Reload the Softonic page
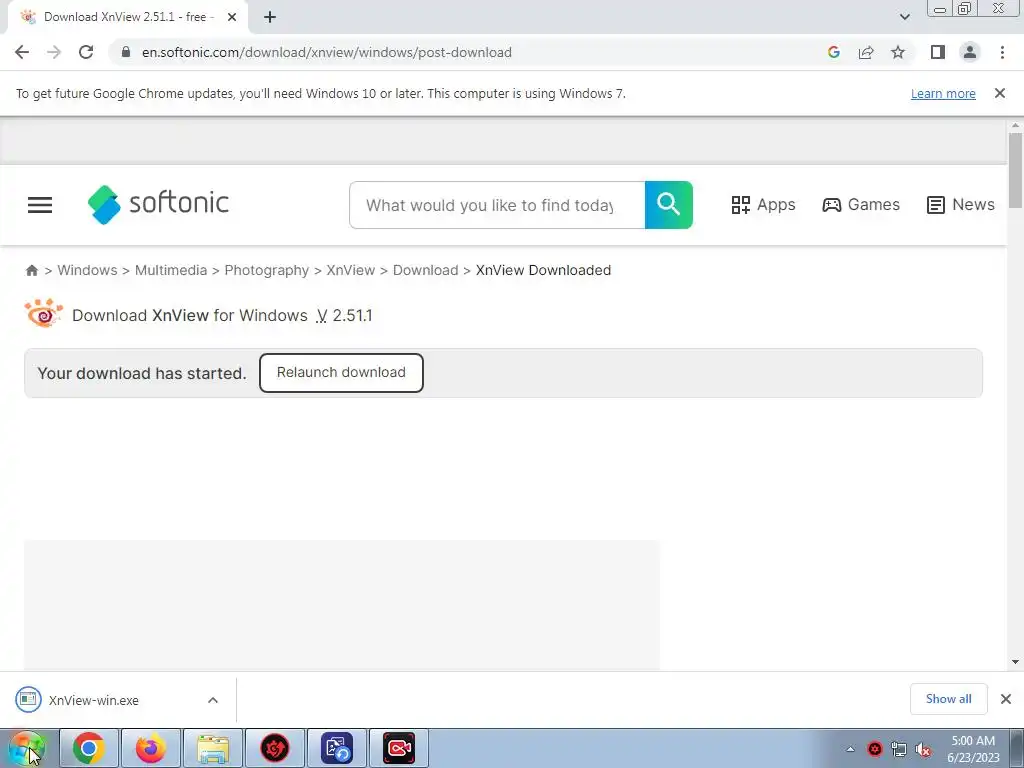1024x768 pixels. click(x=86, y=52)
